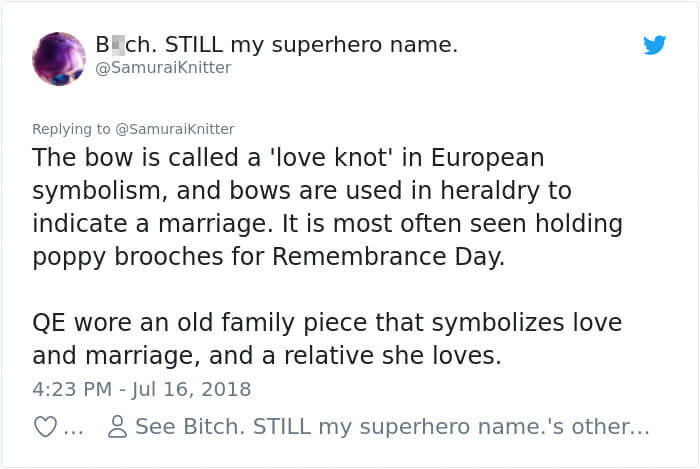Click the @SamuraiKnitter handle under the name
Screen dimensions: 700x469
(x=163, y=68)
